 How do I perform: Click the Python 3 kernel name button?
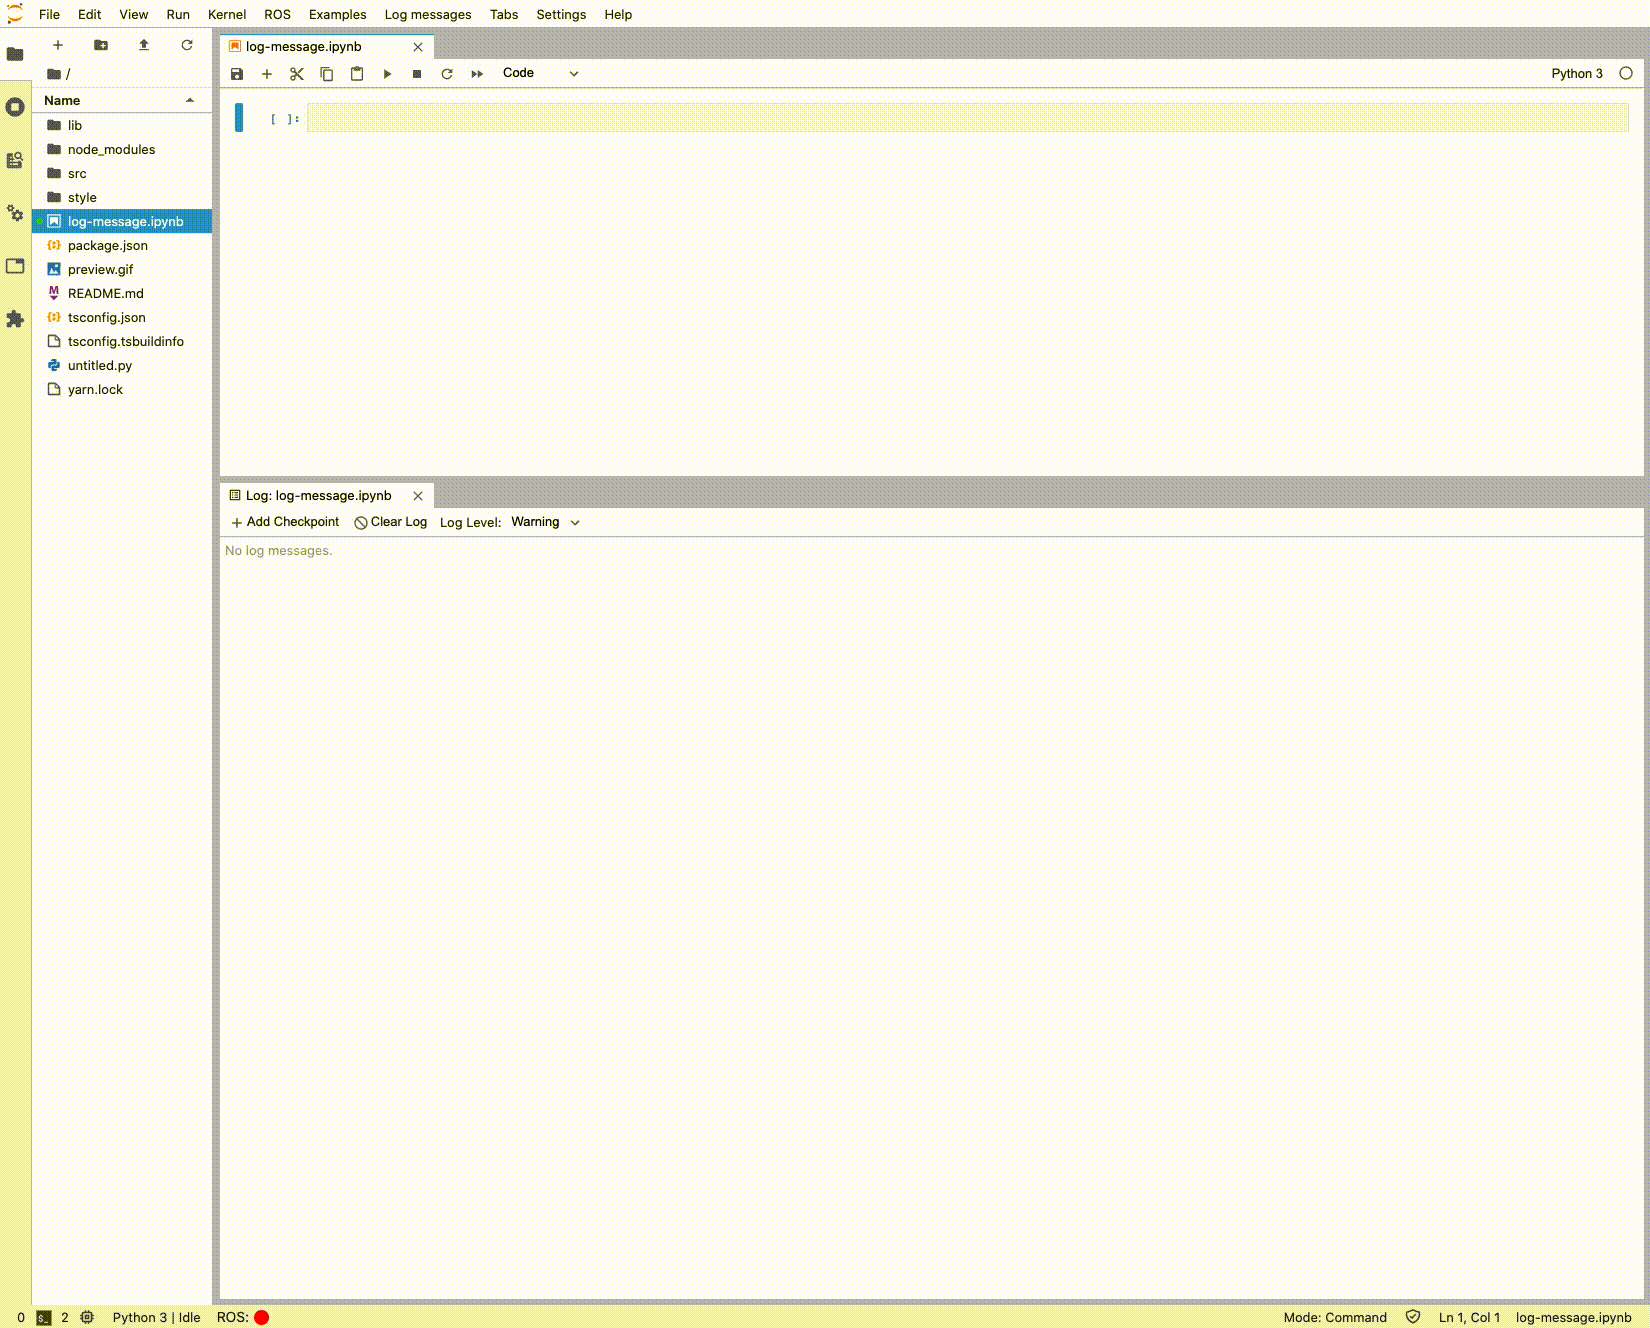point(1577,73)
